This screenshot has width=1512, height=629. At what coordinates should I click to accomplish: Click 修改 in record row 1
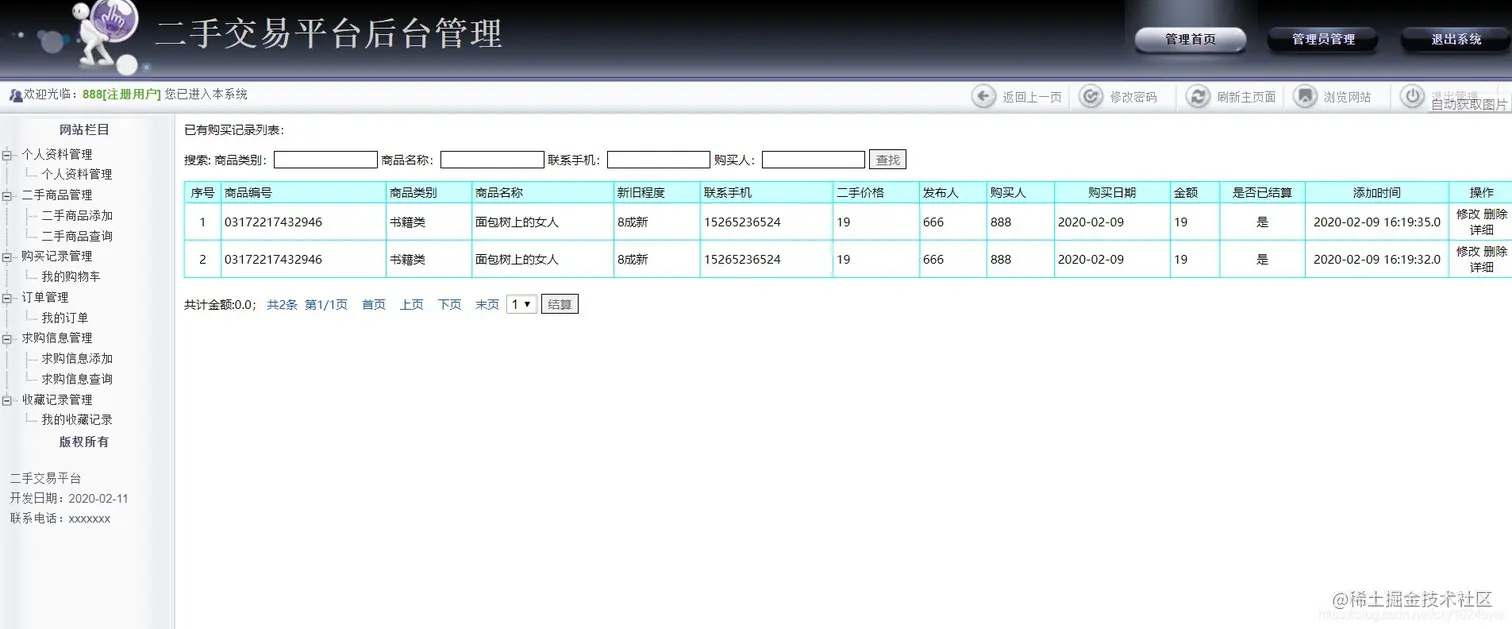pyautogui.click(x=1468, y=214)
